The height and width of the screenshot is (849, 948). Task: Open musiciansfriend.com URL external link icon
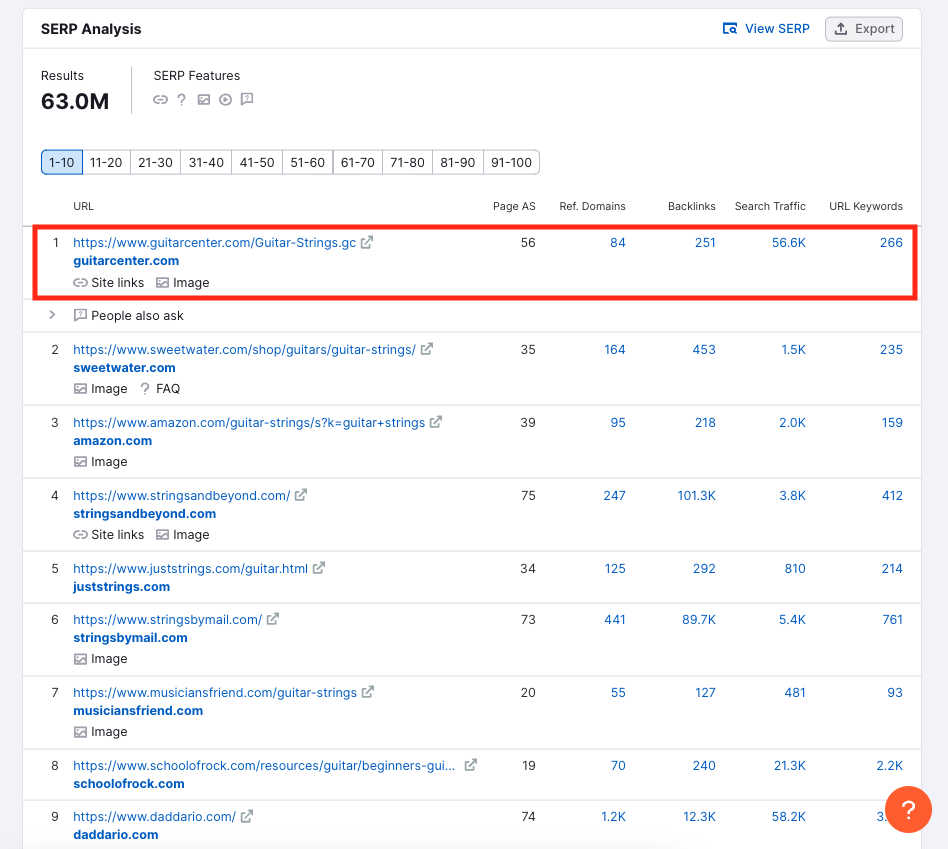pos(368,692)
